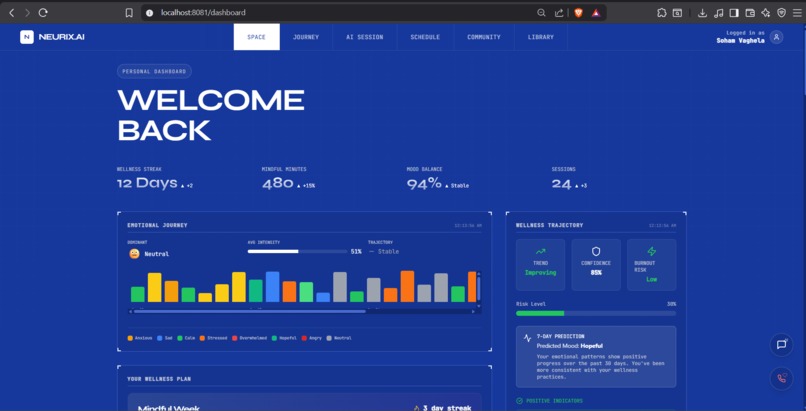Launch the Leo AI sparkle icon
The image size is (806, 411).
[766, 13]
